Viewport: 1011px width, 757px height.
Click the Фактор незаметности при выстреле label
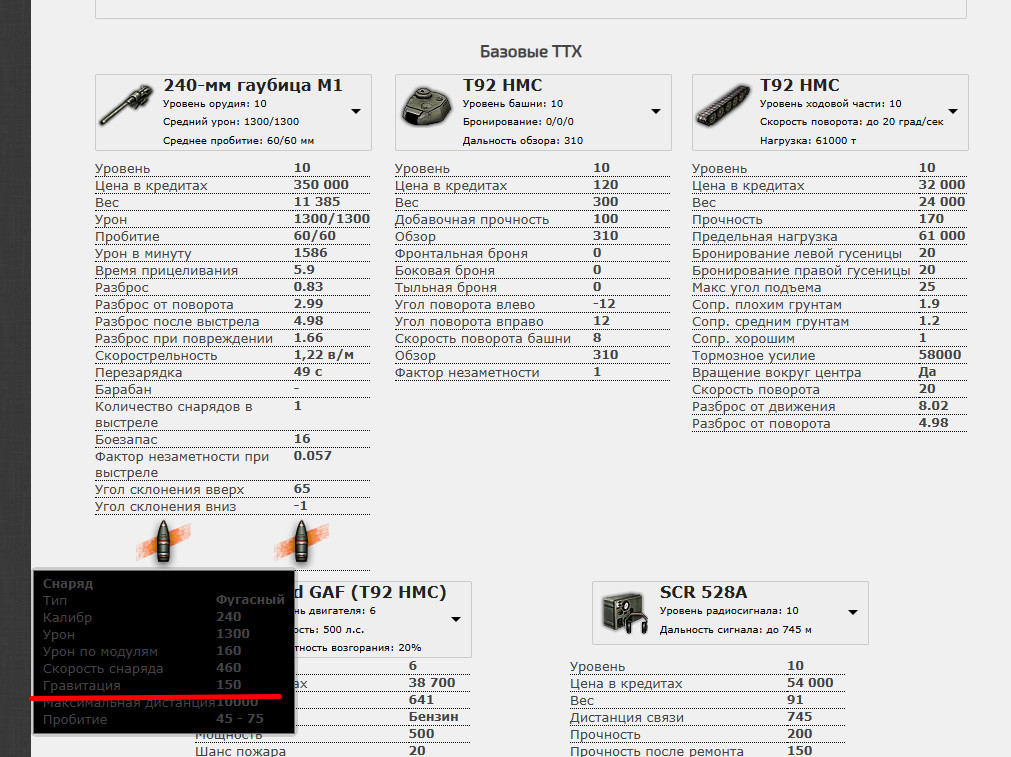click(182, 464)
